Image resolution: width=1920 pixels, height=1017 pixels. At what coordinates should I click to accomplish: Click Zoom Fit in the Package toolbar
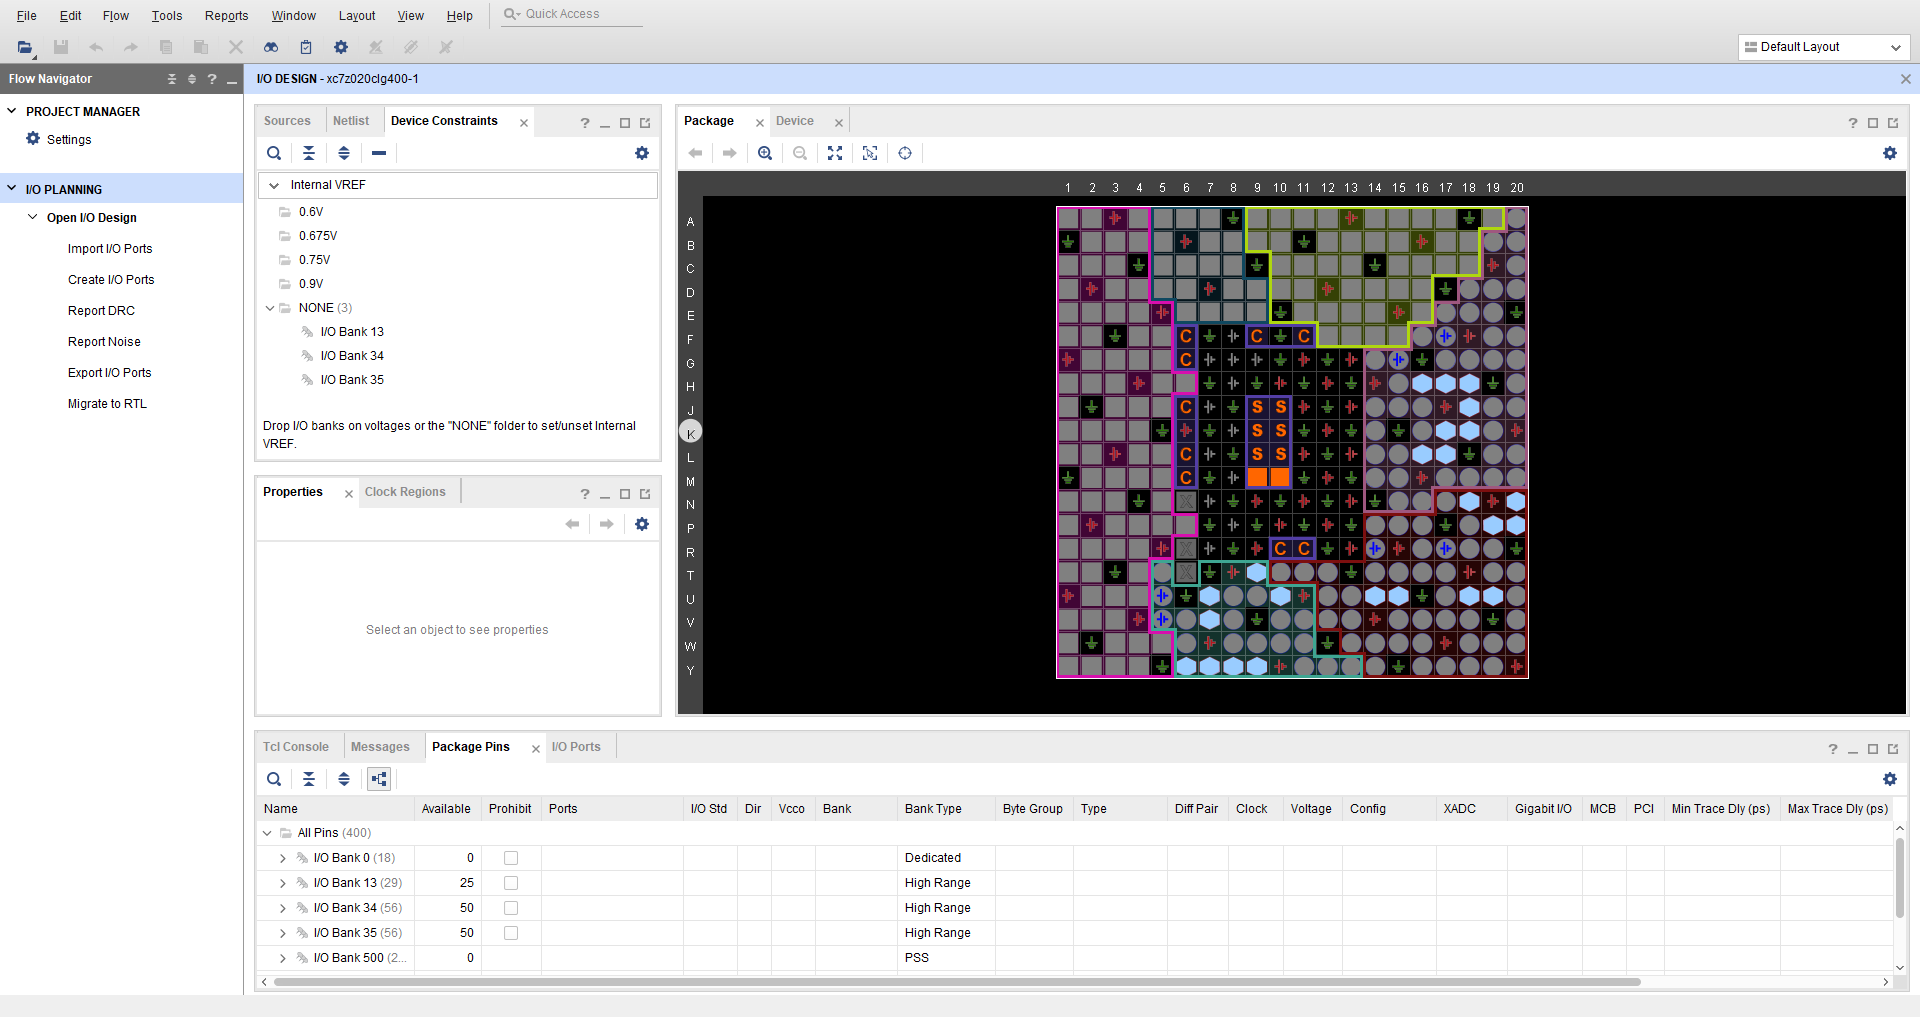pos(835,153)
